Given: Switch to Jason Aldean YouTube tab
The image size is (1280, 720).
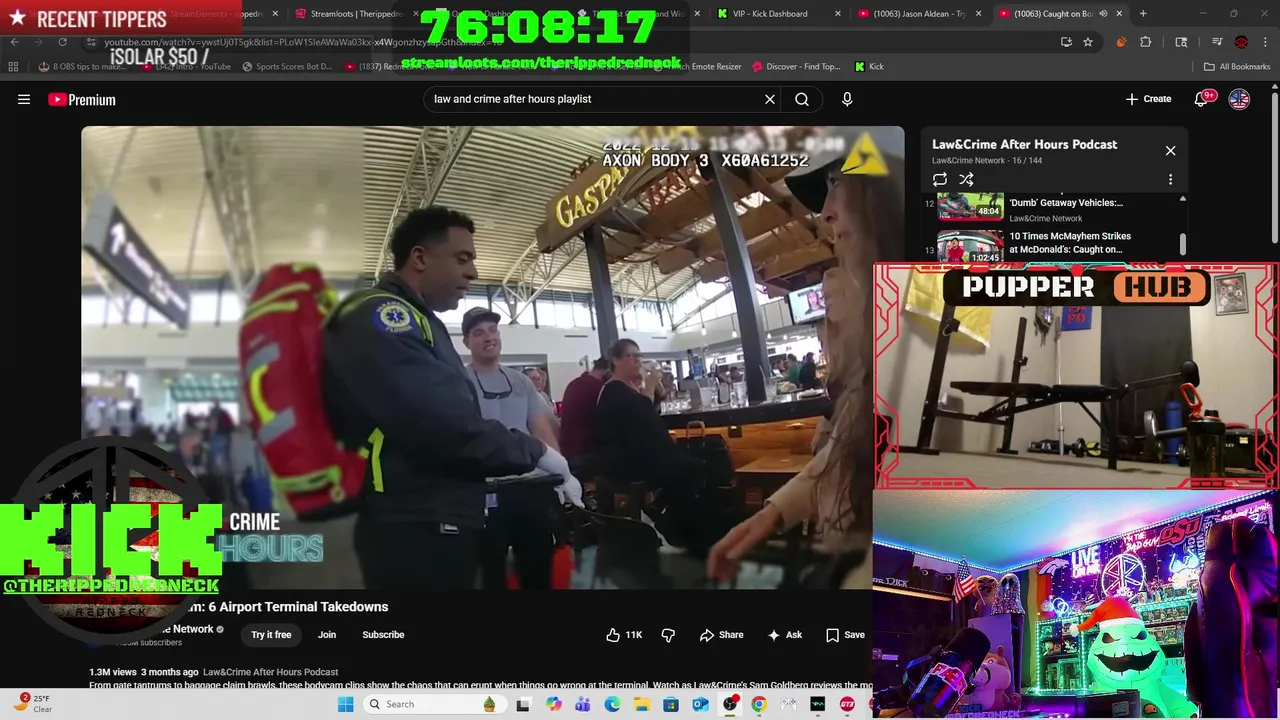Looking at the screenshot, I should [x=918, y=14].
